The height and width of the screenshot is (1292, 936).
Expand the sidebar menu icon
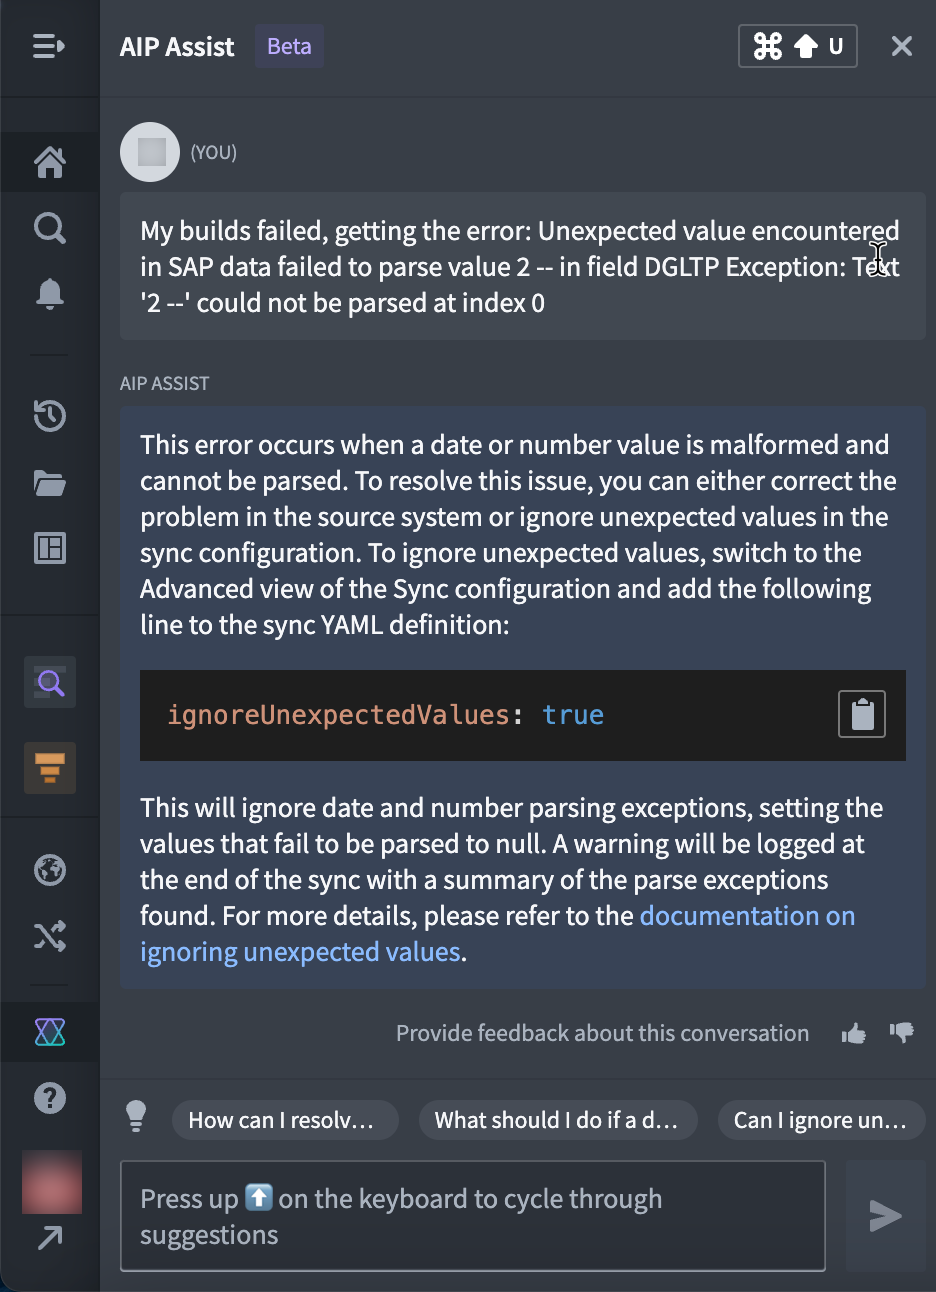49,46
